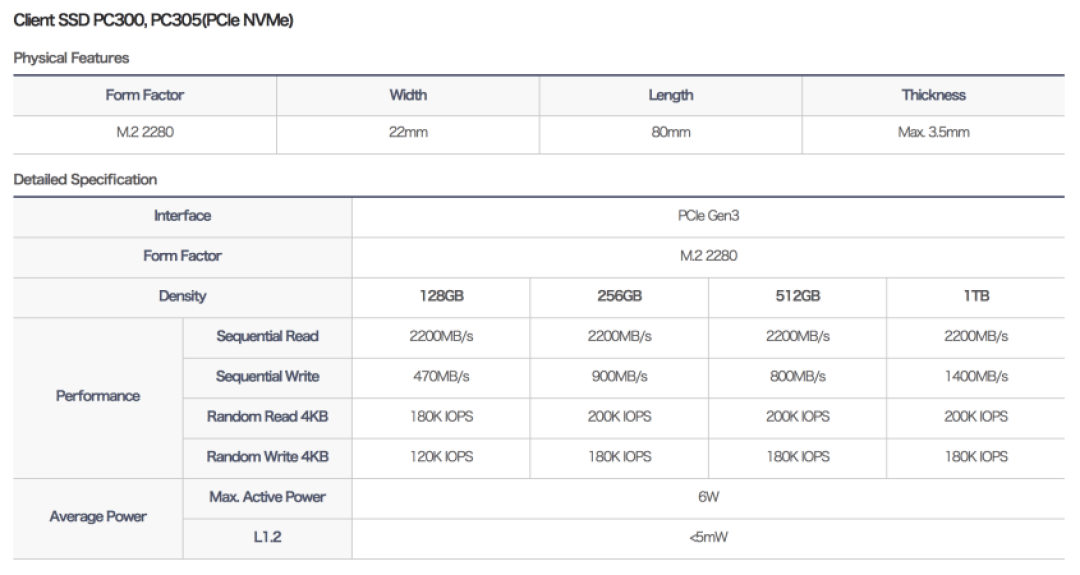Screen dimensions: 1080x575
Task: Select the Sequential Read row label
Action: pyautogui.click(x=267, y=336)
